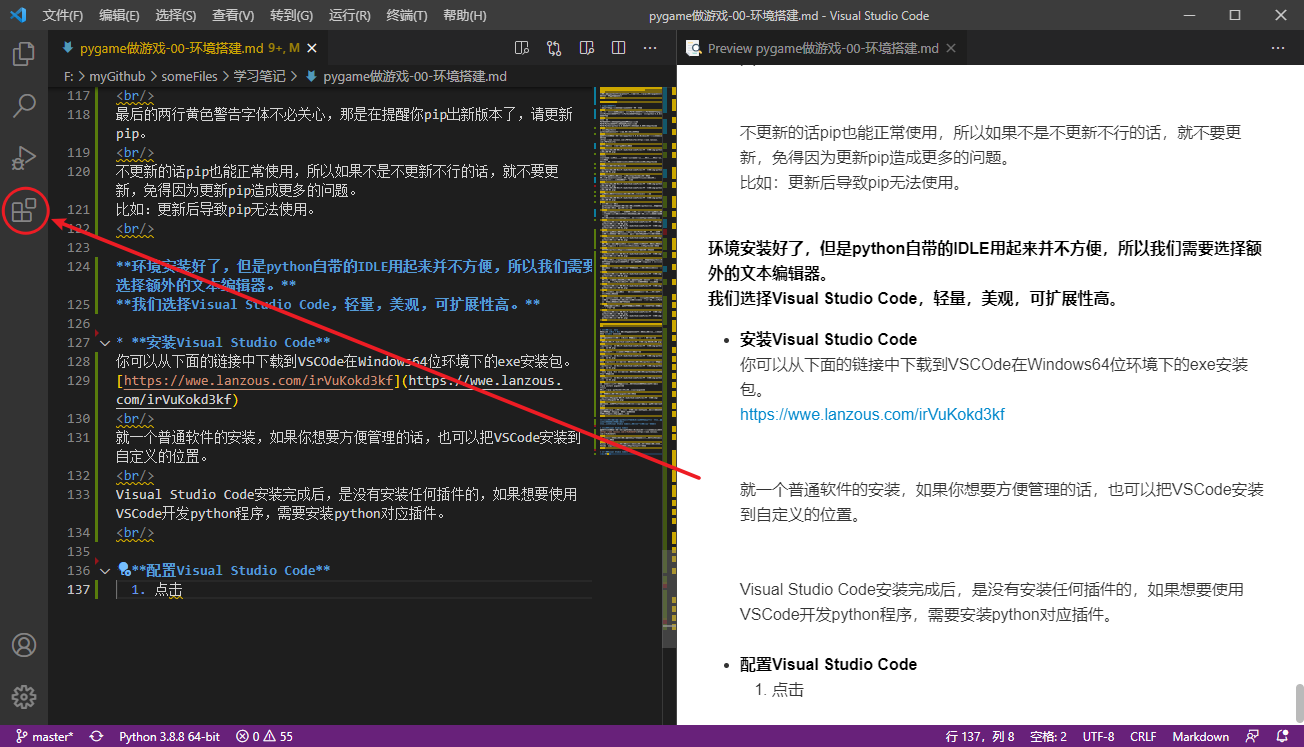Click lanzous URL on editor line 129
Screen dimensions: 1304x747
[257, 380]
